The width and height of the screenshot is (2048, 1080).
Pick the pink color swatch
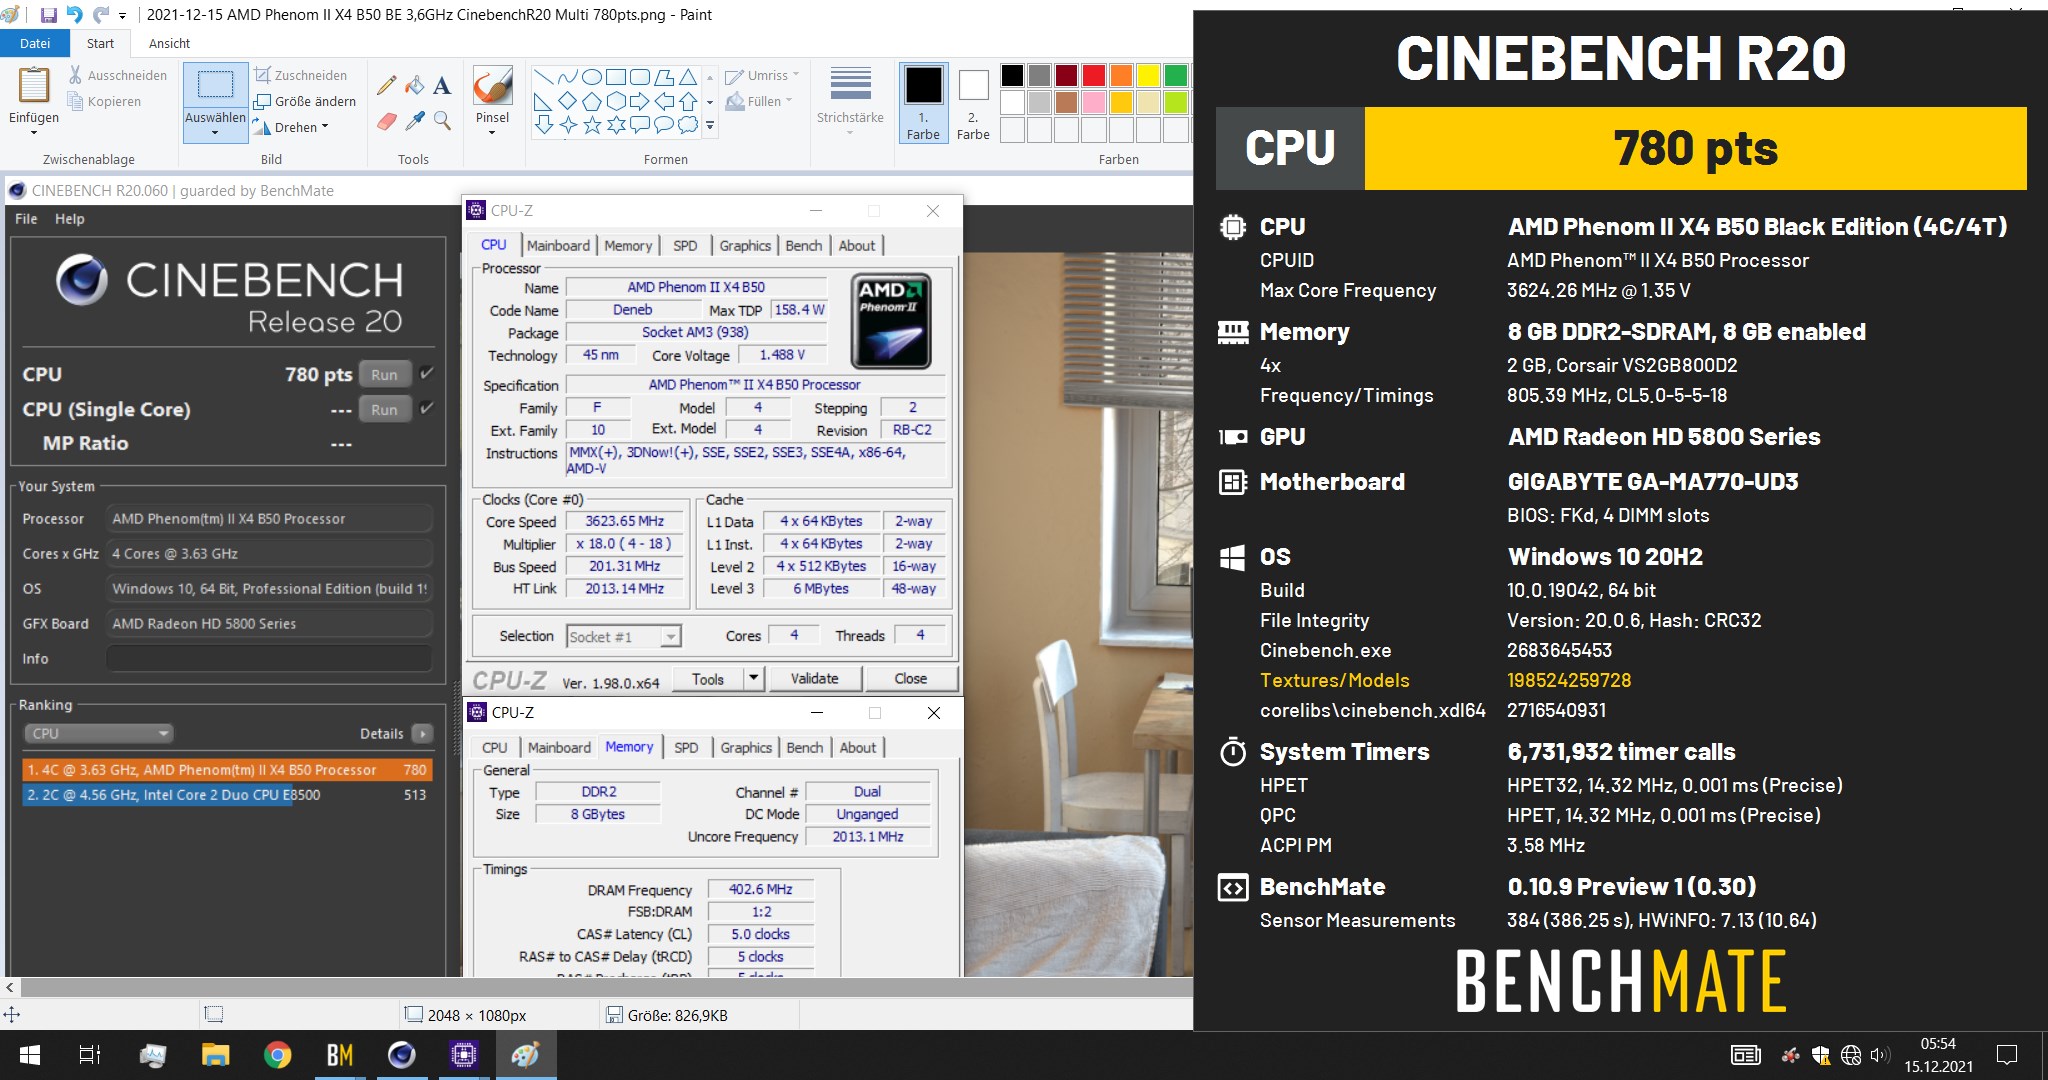point(1094,102)
